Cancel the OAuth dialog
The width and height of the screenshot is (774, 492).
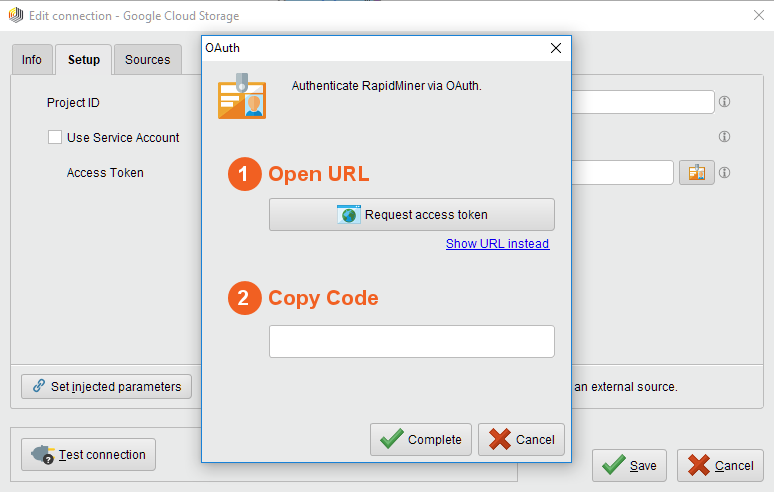521,439
